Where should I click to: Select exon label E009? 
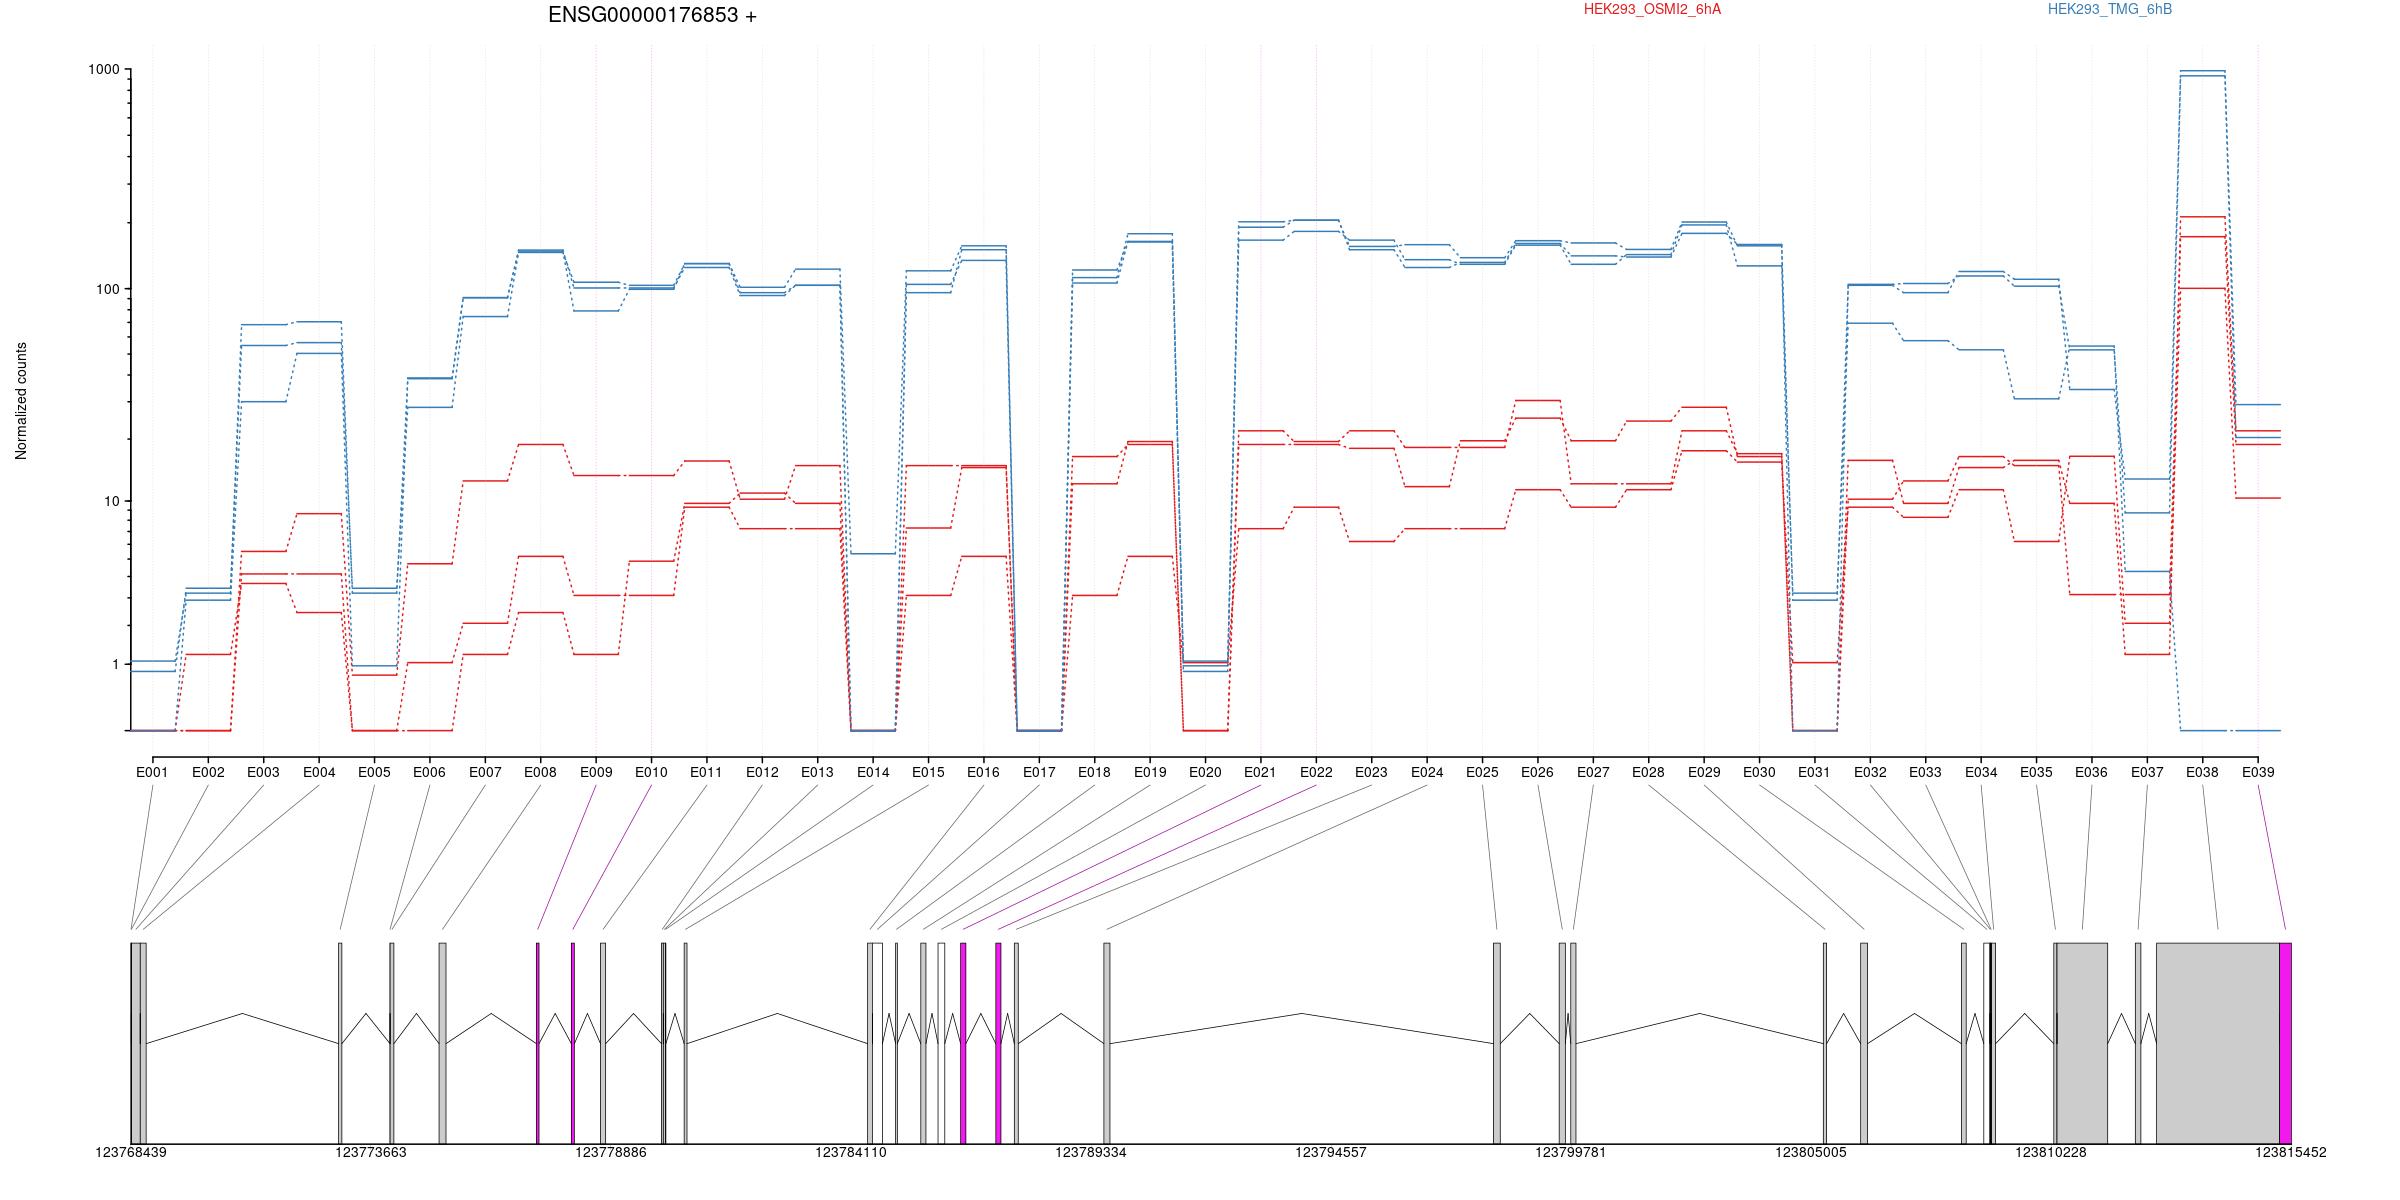point(596,772)
